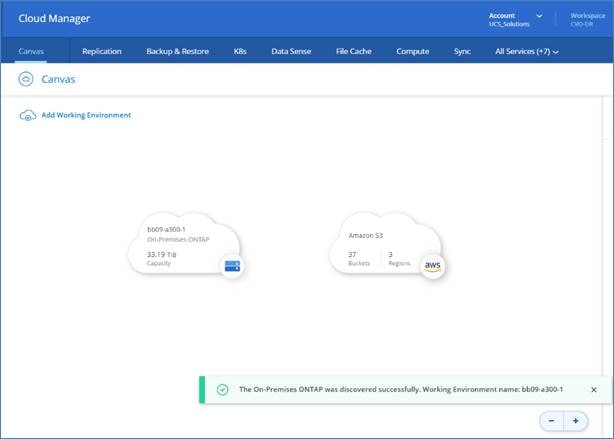
Task: Click the discovered successfully notification text
Action: pos(401,389)
